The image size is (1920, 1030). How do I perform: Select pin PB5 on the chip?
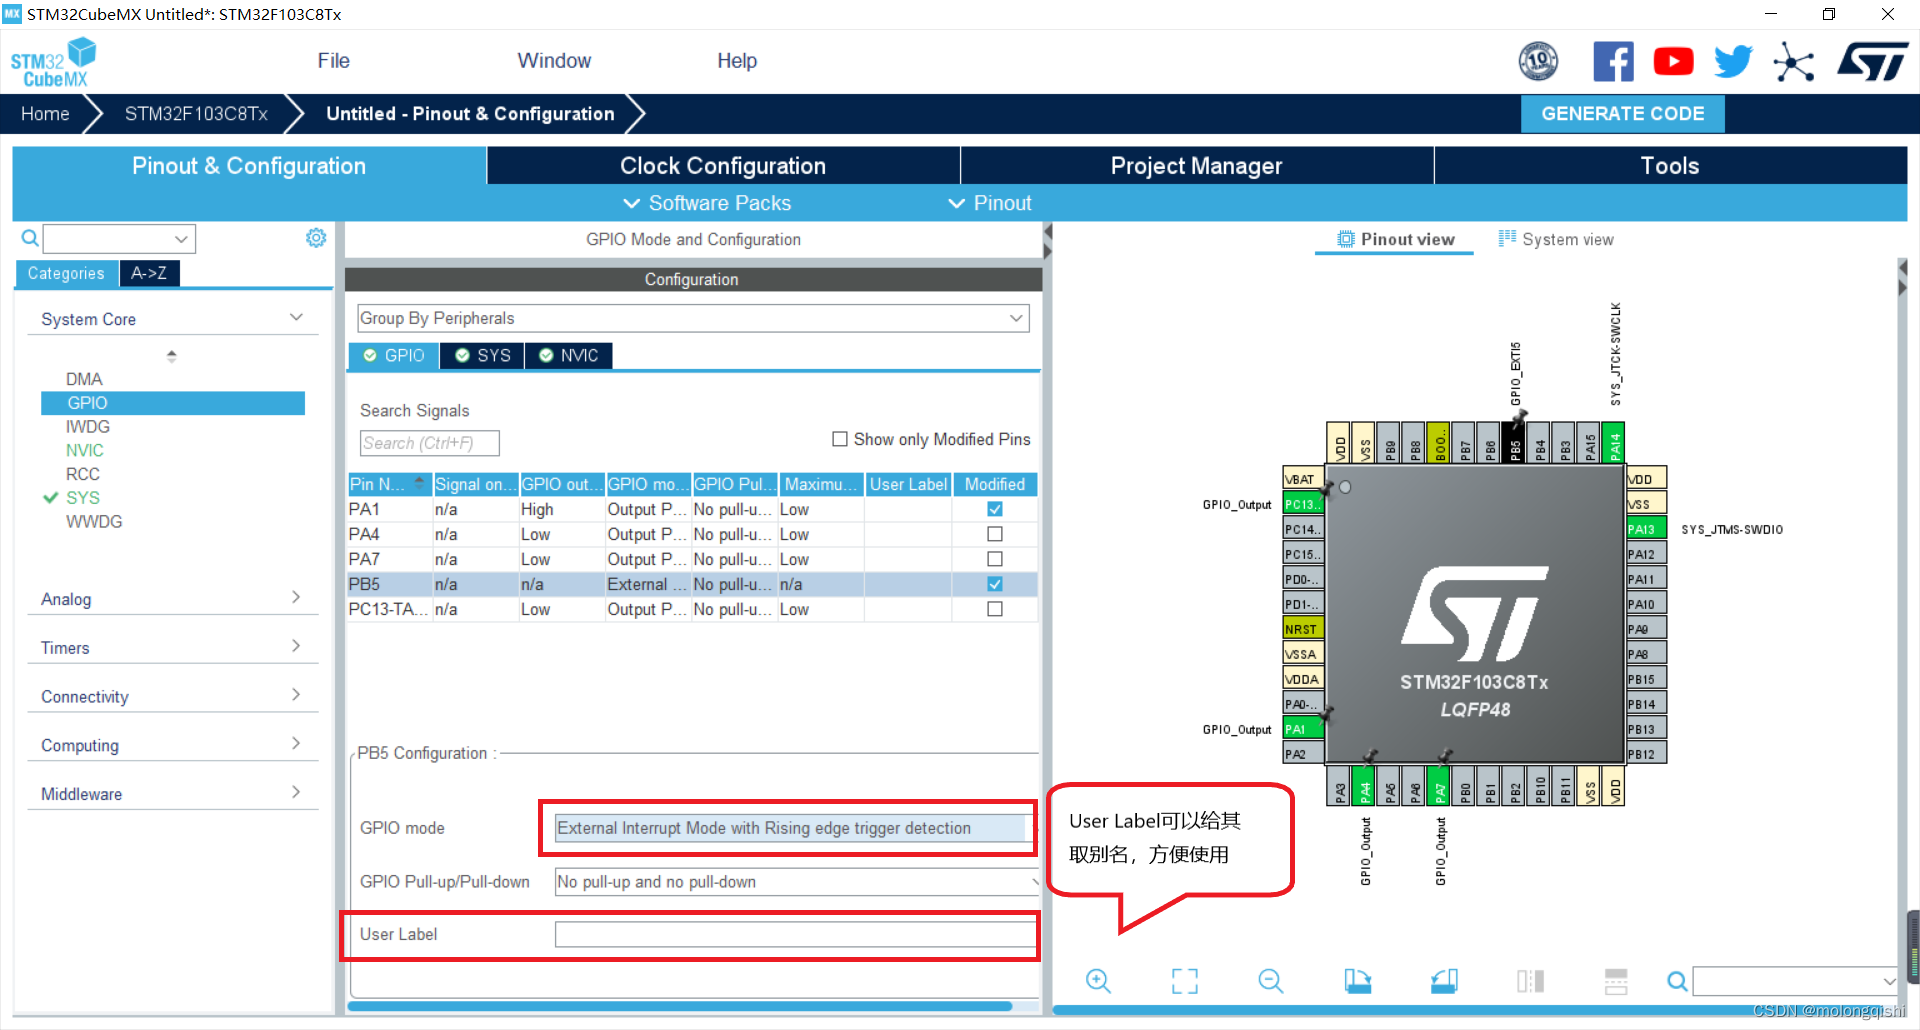pos(1514,443)
